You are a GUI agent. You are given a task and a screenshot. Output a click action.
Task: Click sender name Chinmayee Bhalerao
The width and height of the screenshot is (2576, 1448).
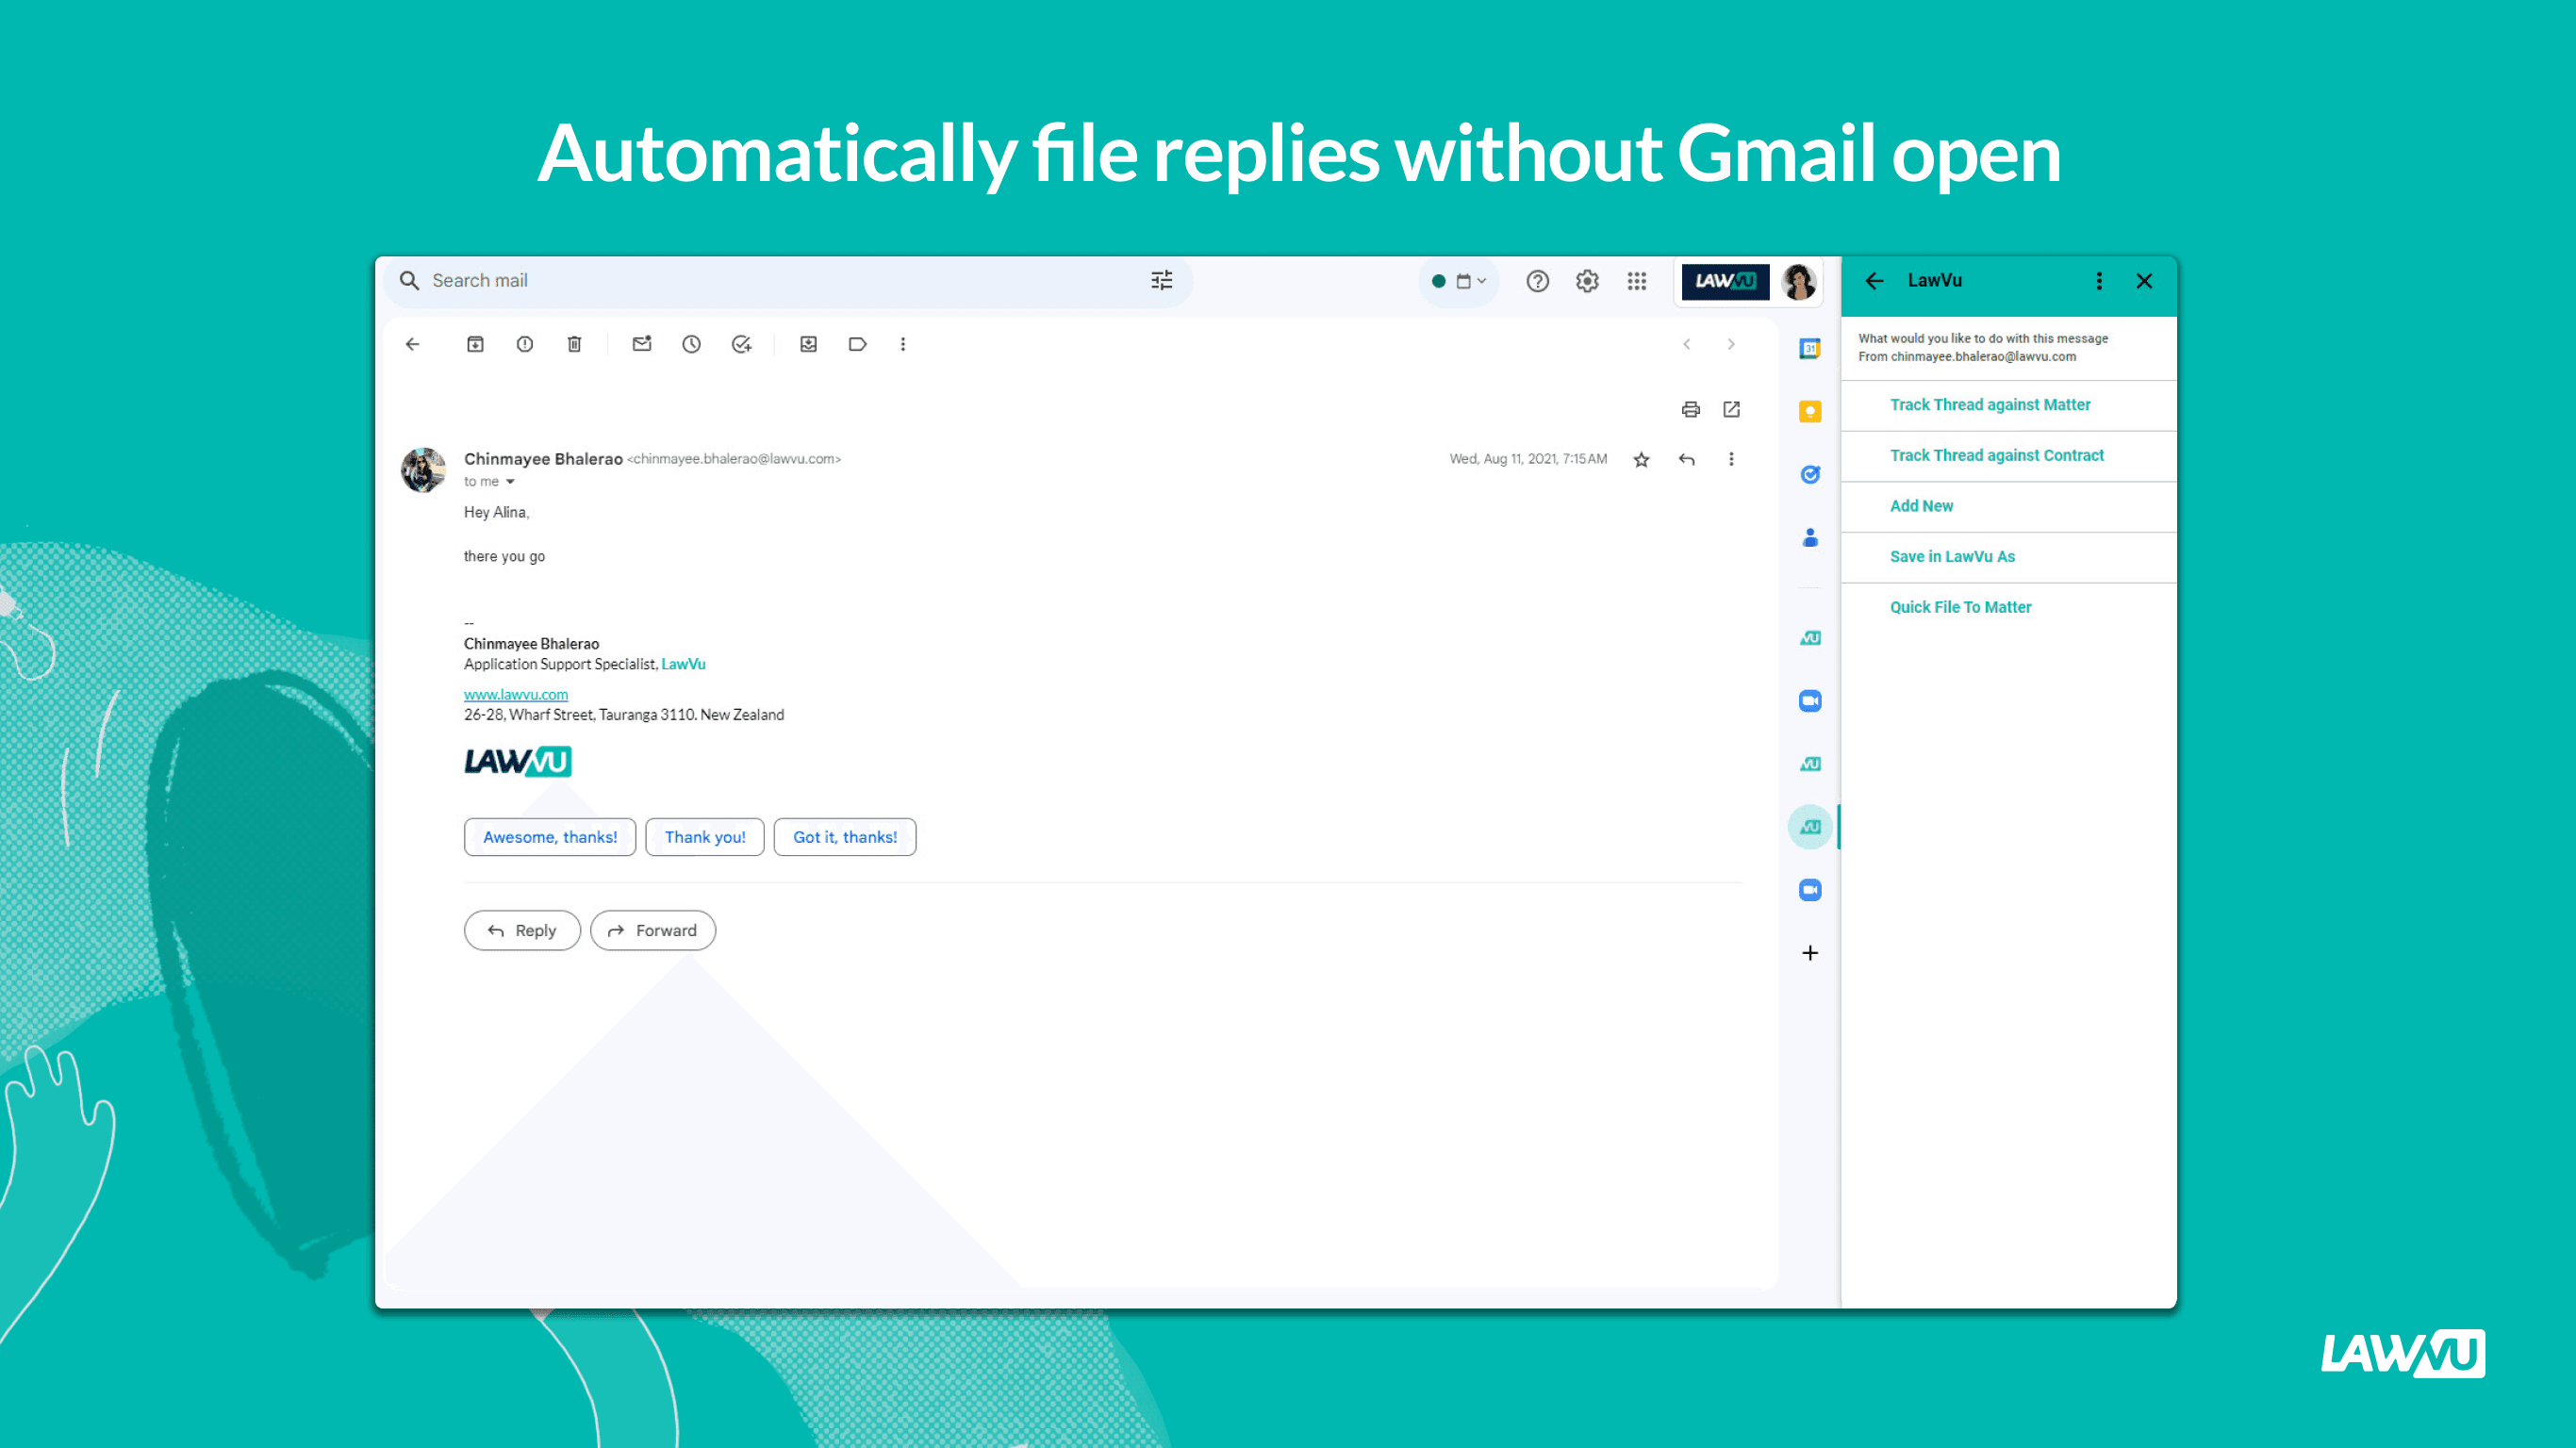[x=543, y=459]
